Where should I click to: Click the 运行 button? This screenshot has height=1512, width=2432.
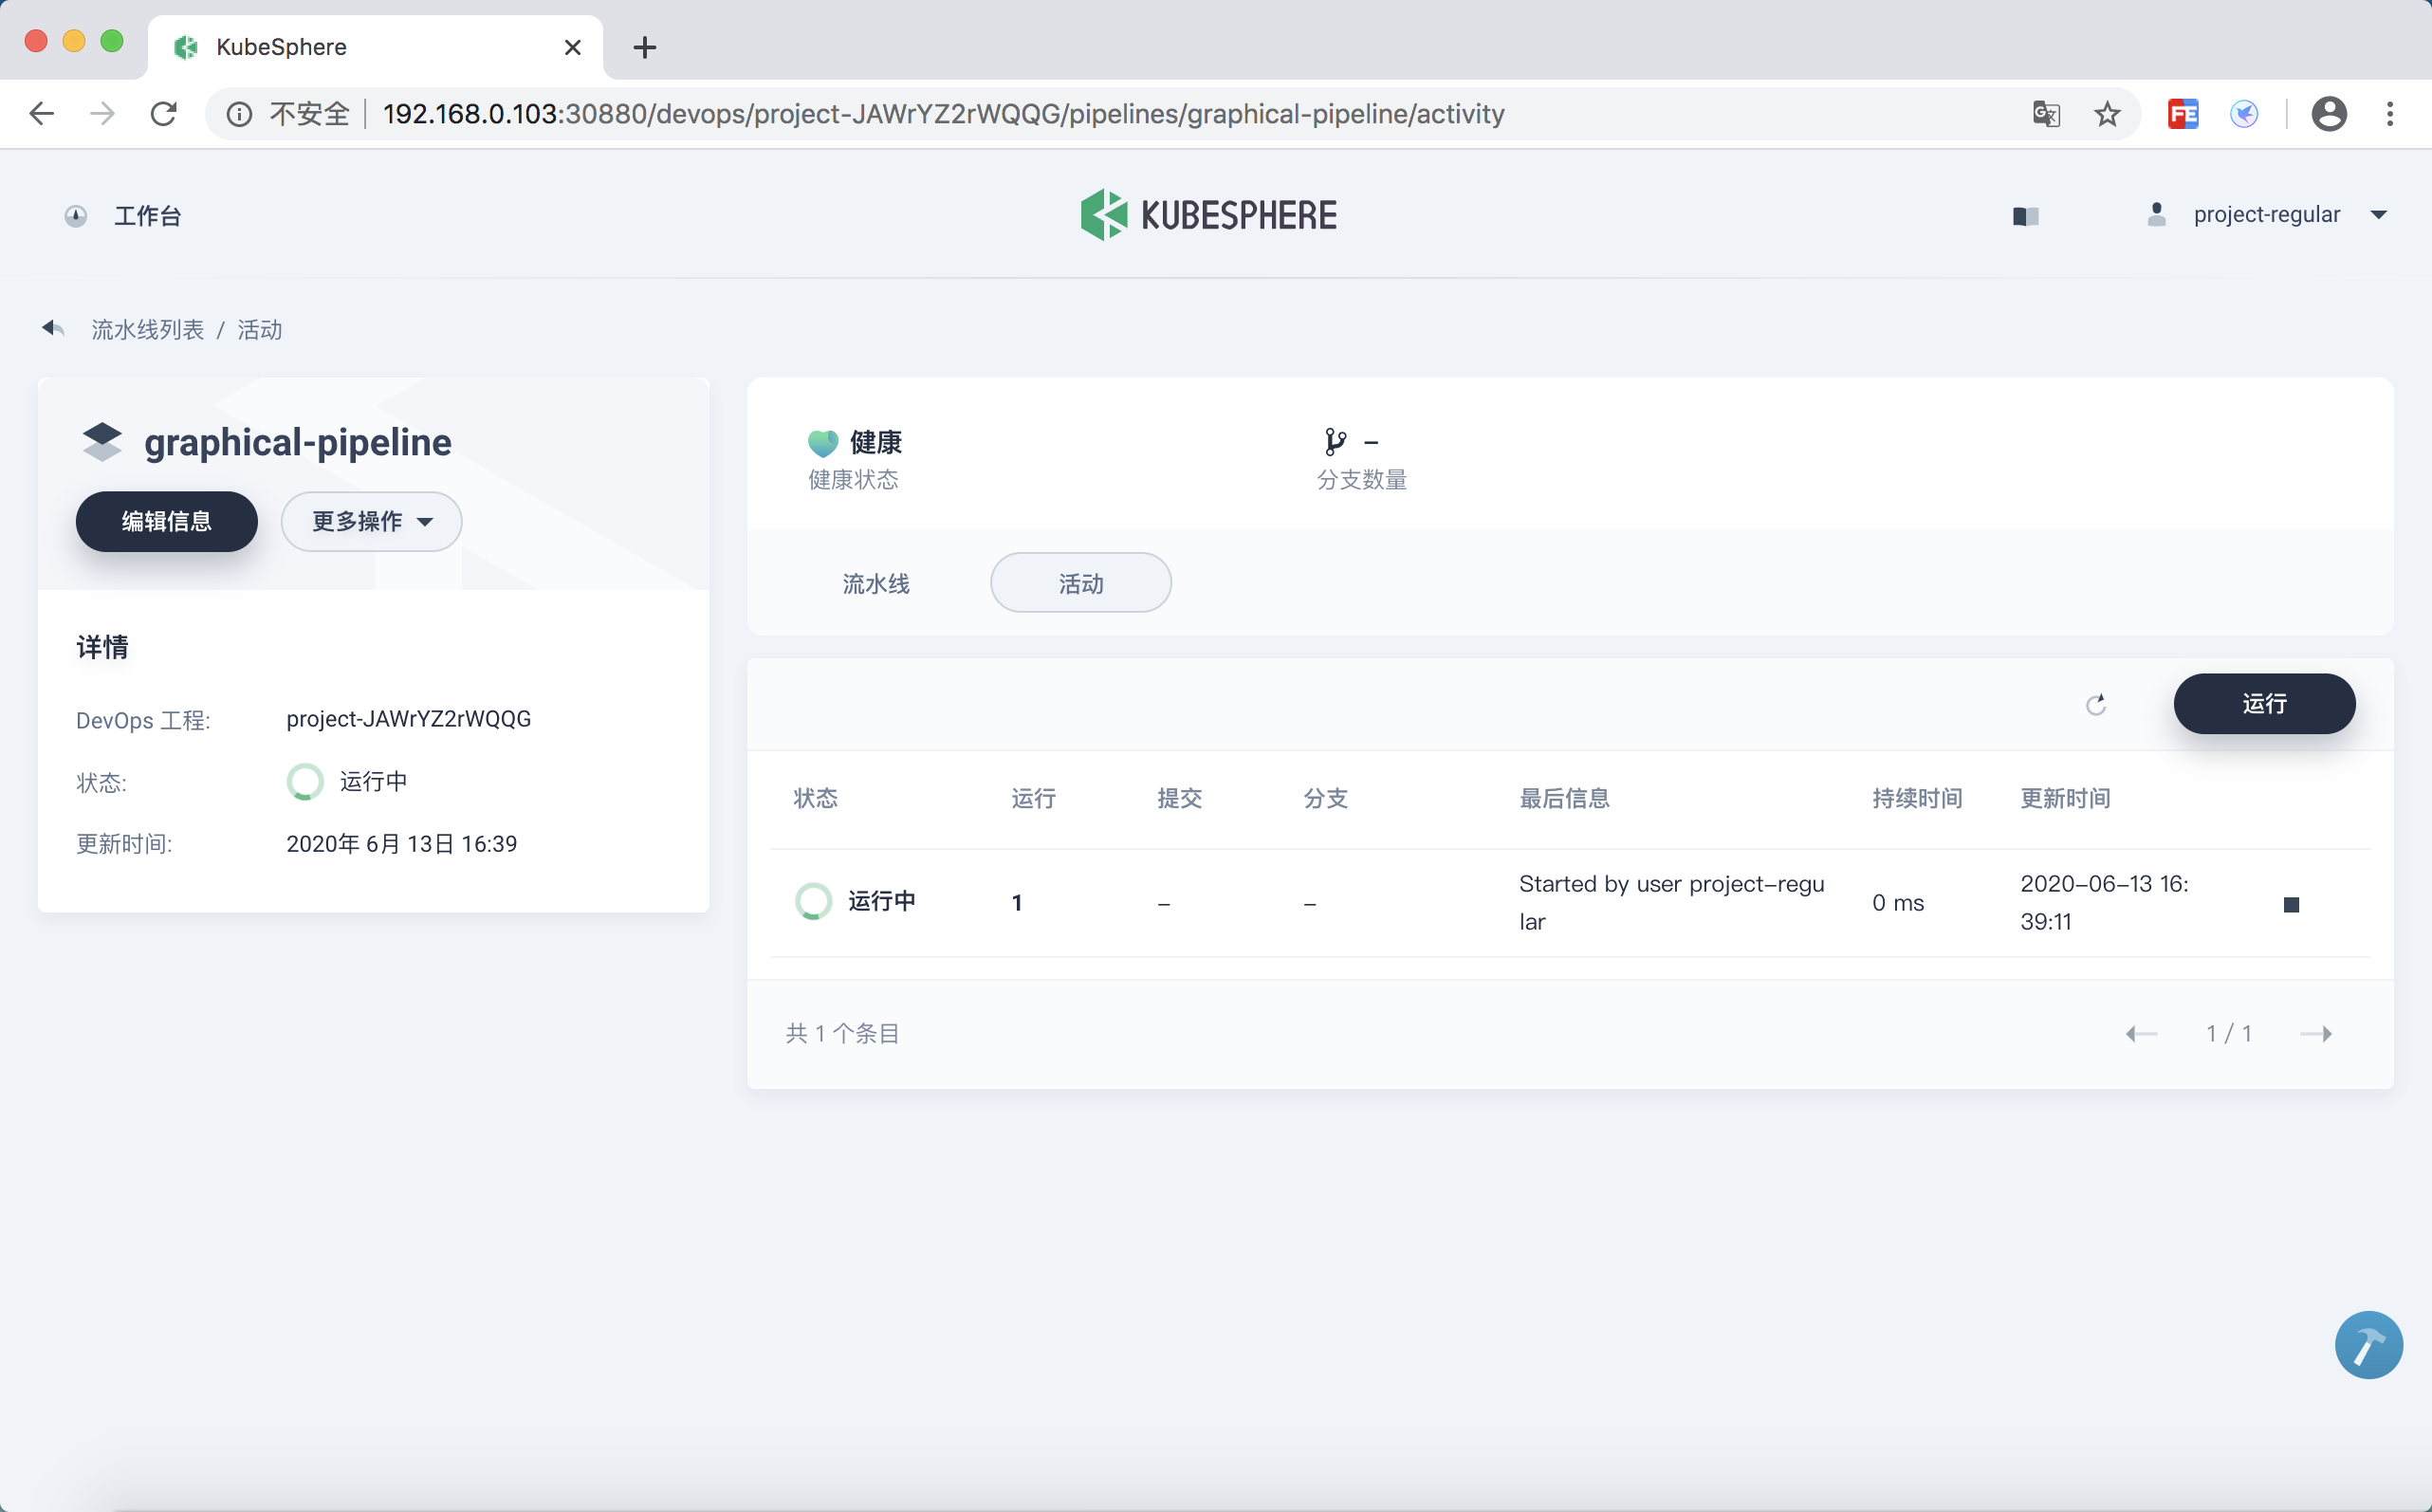click(x=2263, y=703)
